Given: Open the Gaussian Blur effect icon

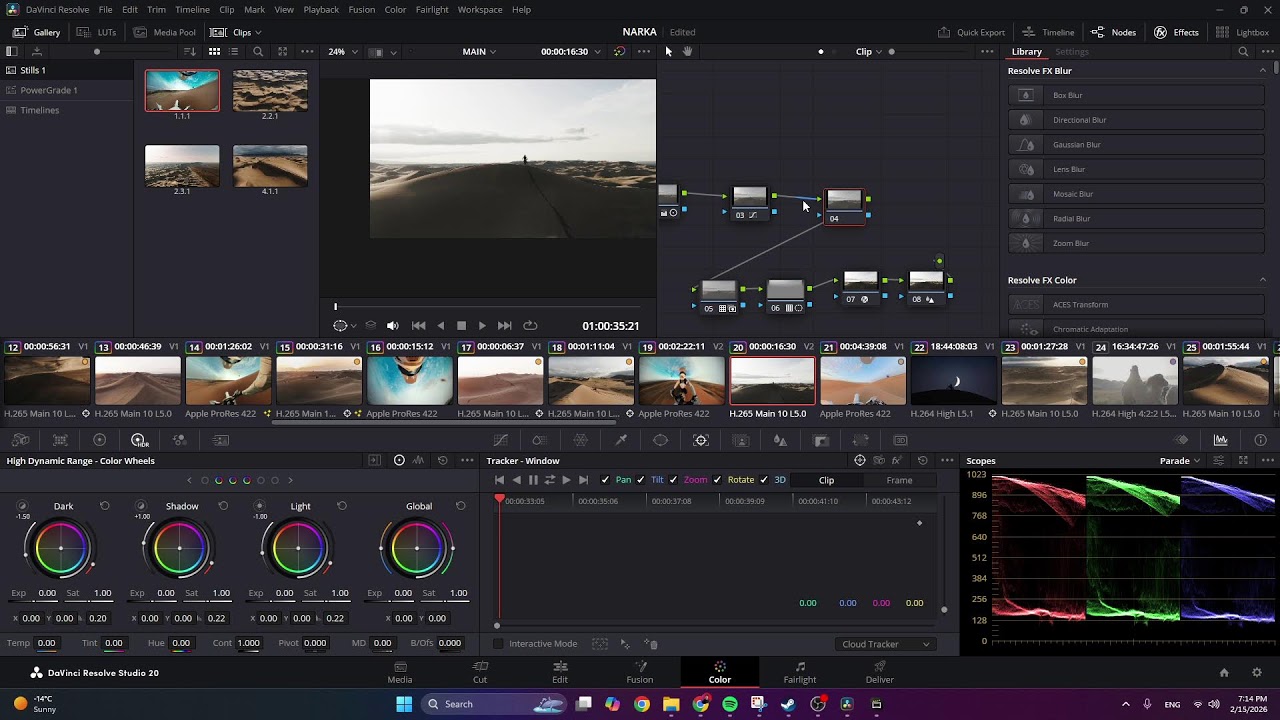Looking at the screenshot, I should 1025,144.
